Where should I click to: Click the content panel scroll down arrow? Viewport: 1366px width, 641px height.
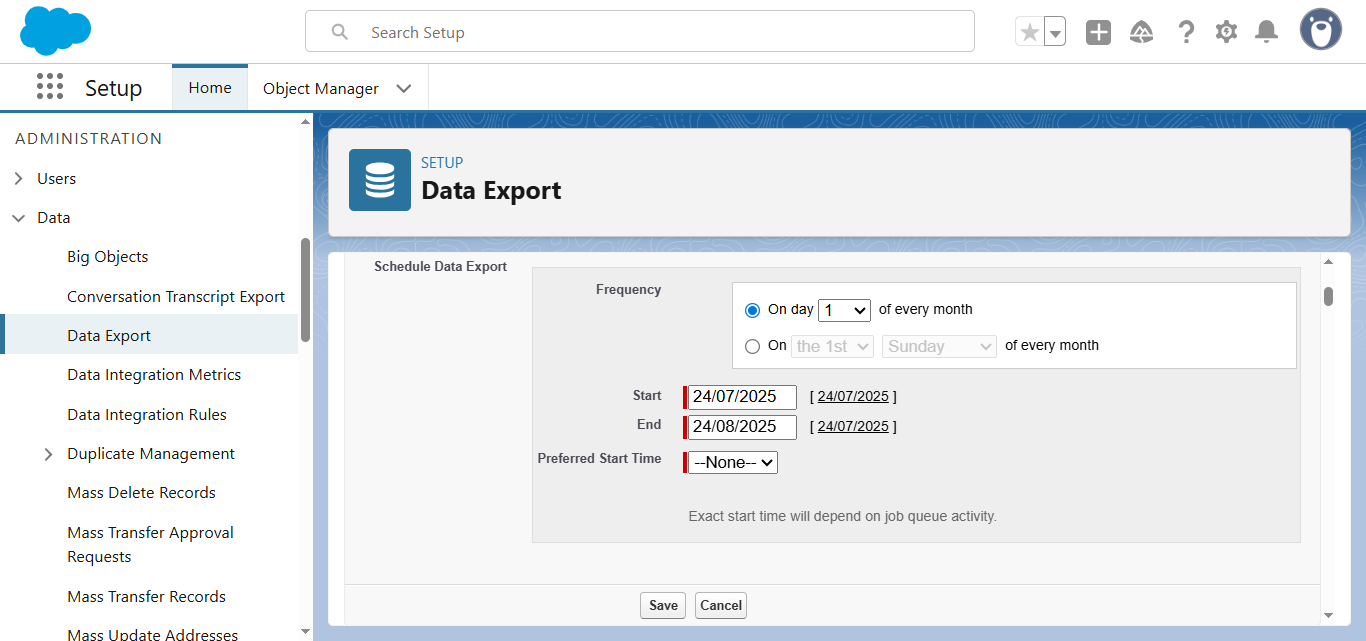pyautogui.click(x=1329, y=615)
